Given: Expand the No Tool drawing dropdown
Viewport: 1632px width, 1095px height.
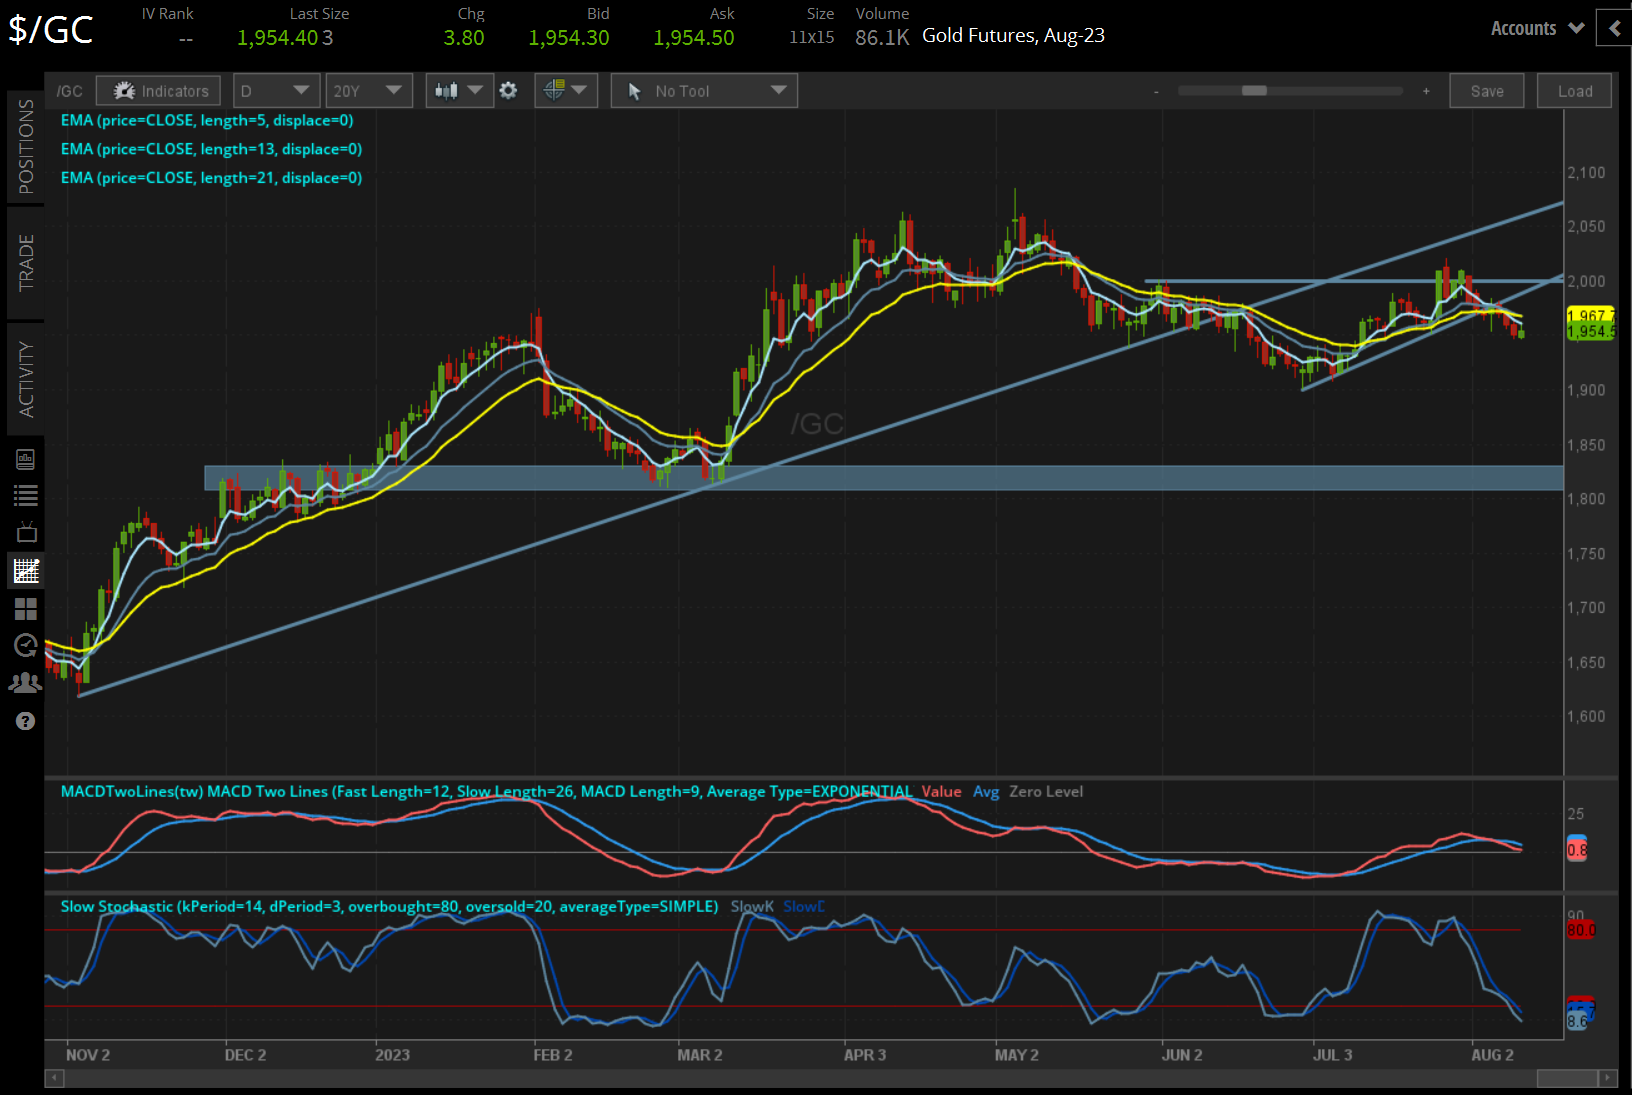Looking at the screenshot, I should click(704, 91).
